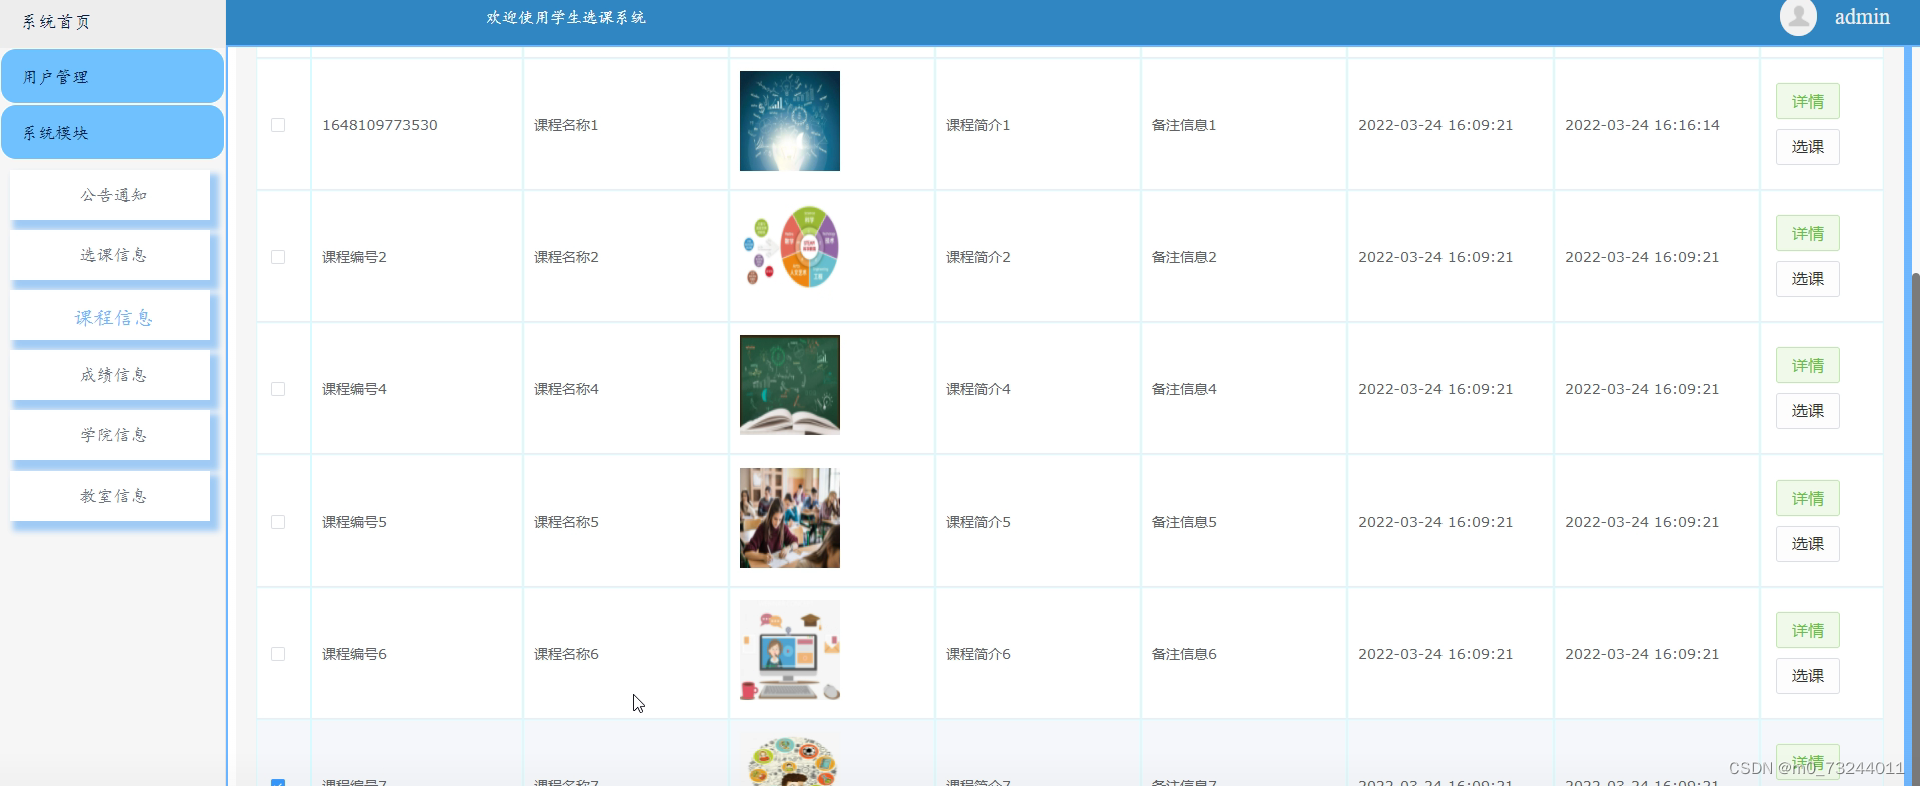Open the admin account name
This screenshot has height=786, width=1920.
coord(1862,17)
